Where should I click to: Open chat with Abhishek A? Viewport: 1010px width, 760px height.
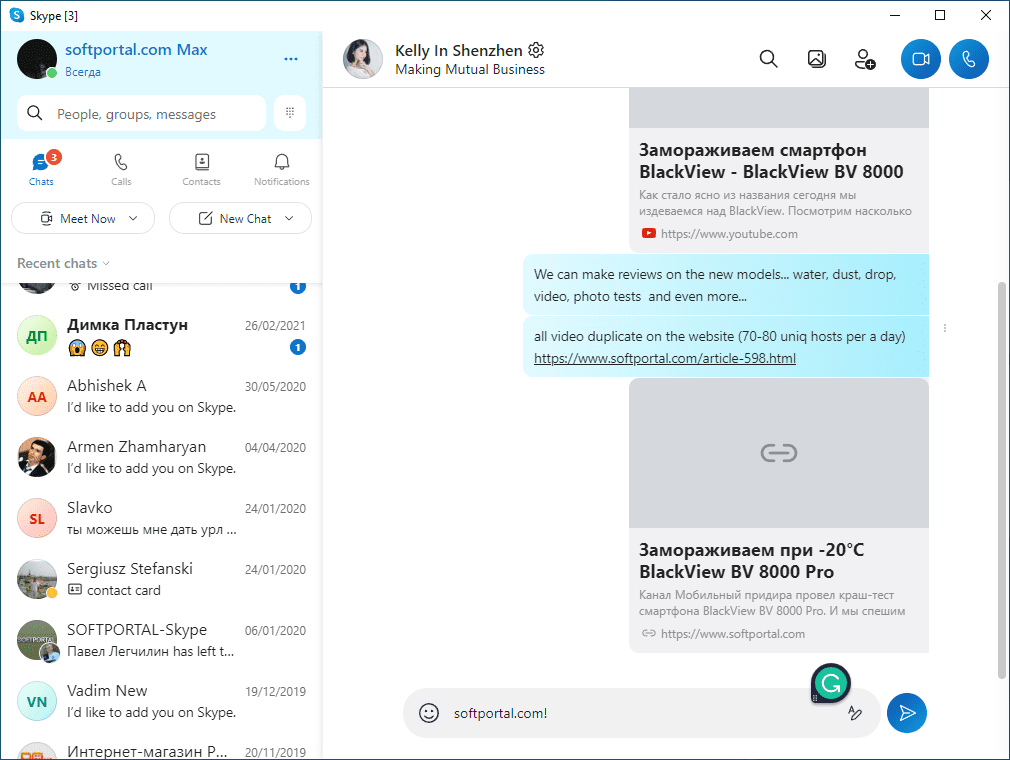pos(161,397)
